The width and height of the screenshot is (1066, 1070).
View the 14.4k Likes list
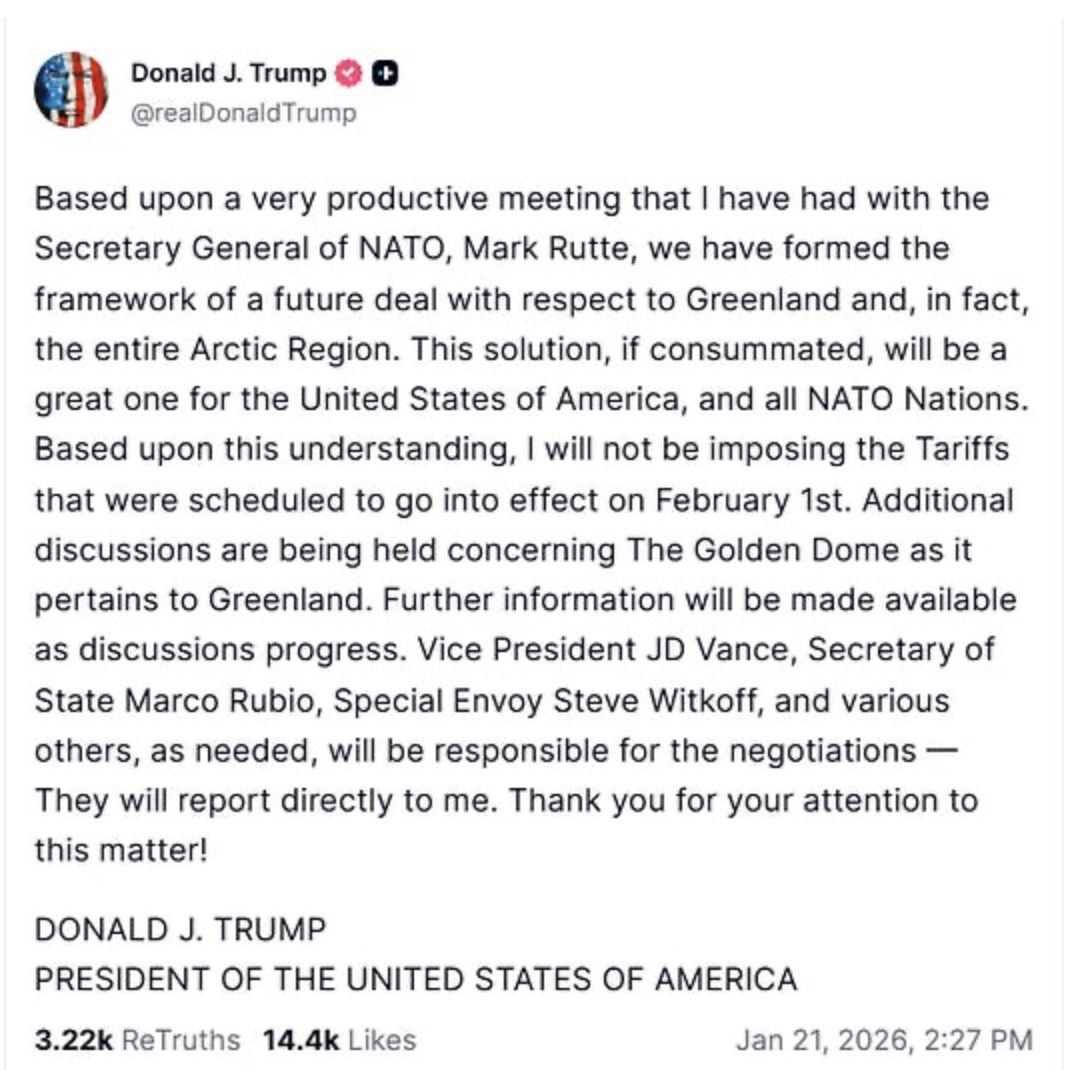pos(339,1039)
